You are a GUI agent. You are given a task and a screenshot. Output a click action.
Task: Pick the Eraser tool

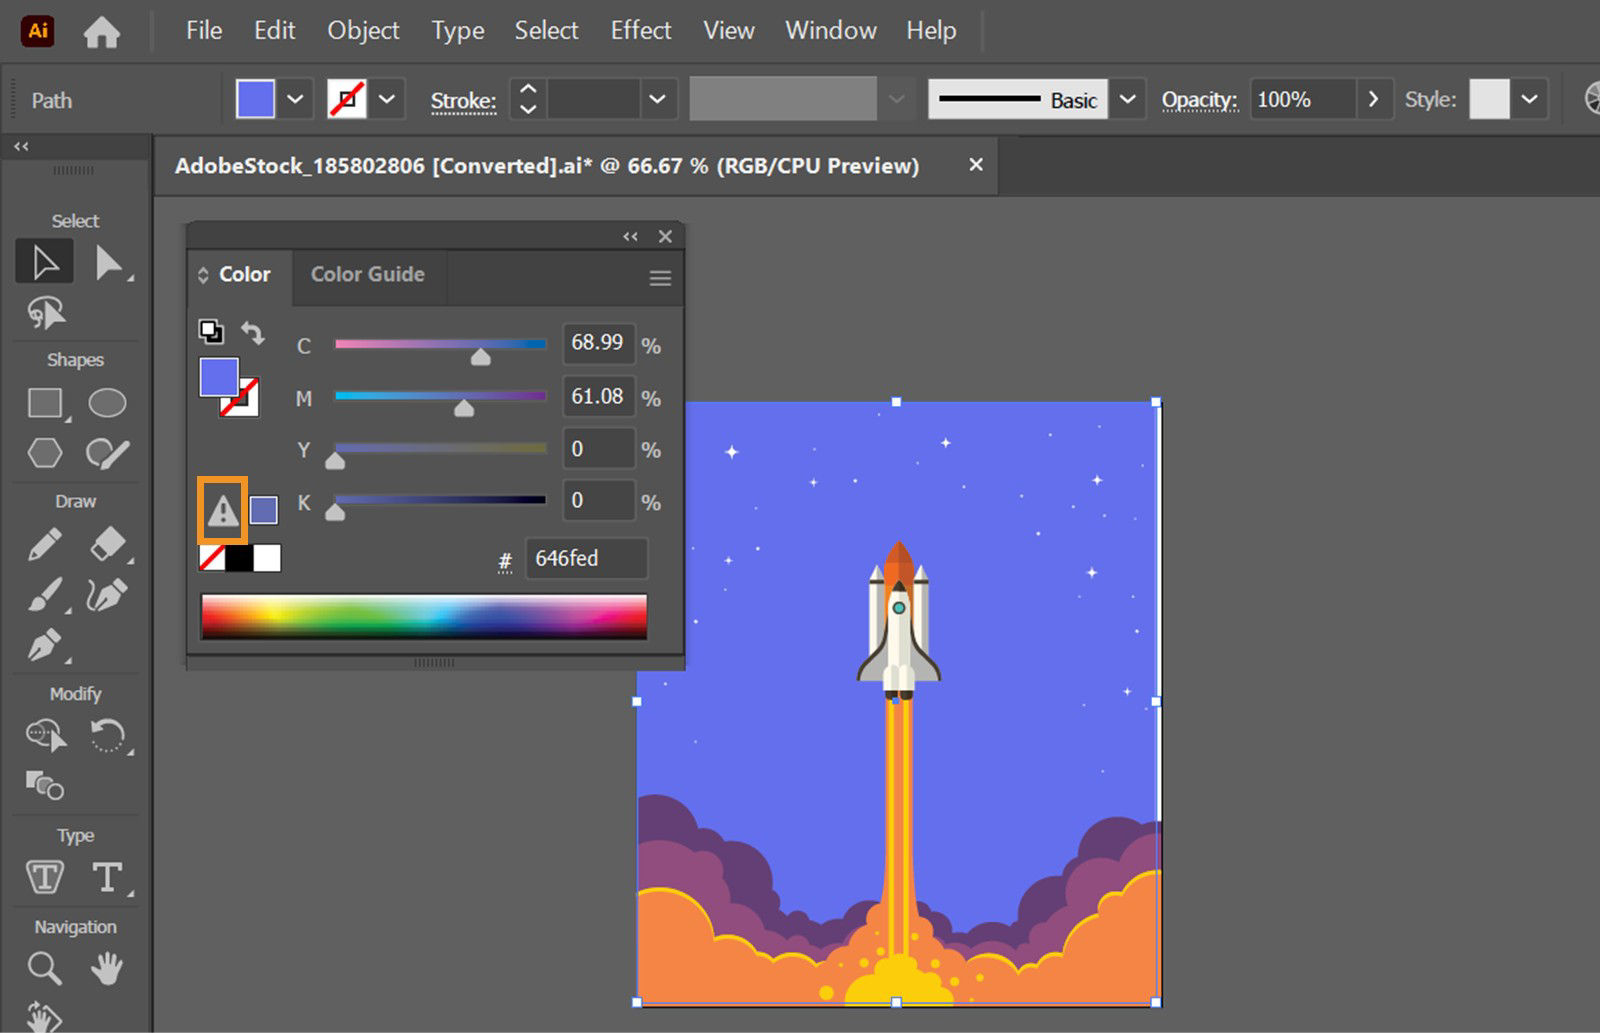pyautogui.click(x=107, y=545)
